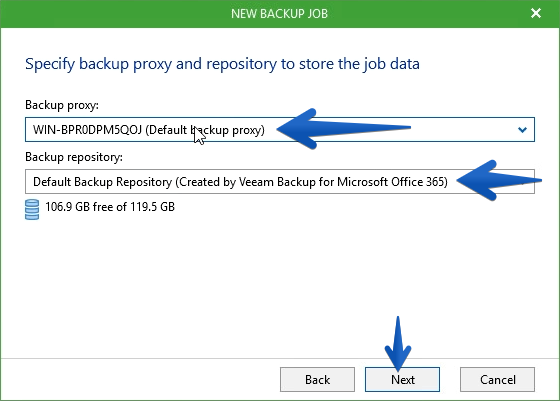Go to the Next wizard step

(x=402, y=379)
